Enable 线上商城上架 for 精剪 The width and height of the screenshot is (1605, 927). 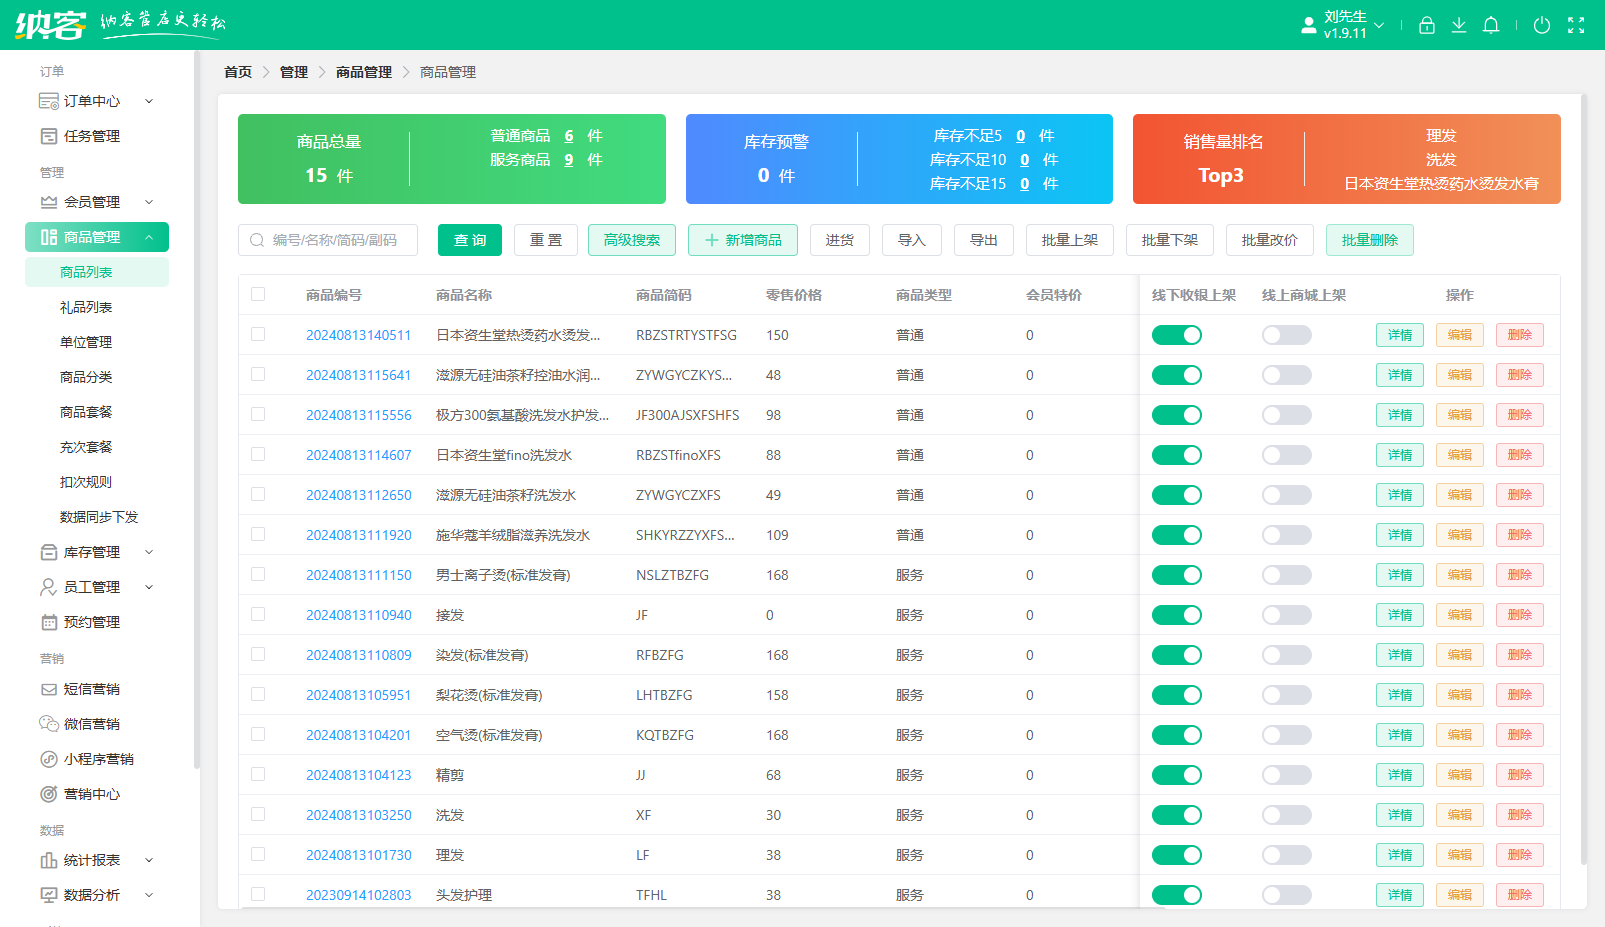(1287, 775)
